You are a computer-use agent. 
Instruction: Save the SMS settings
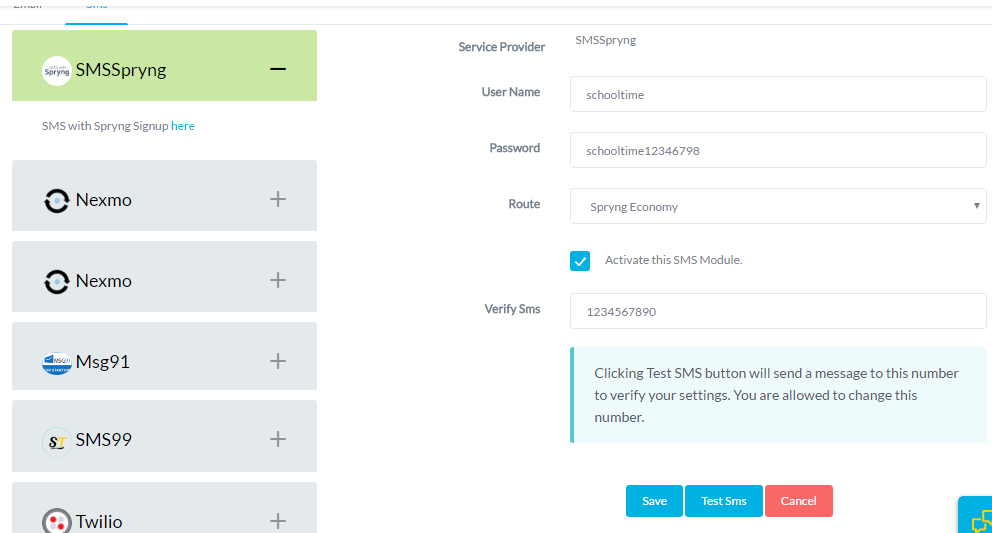654,501
